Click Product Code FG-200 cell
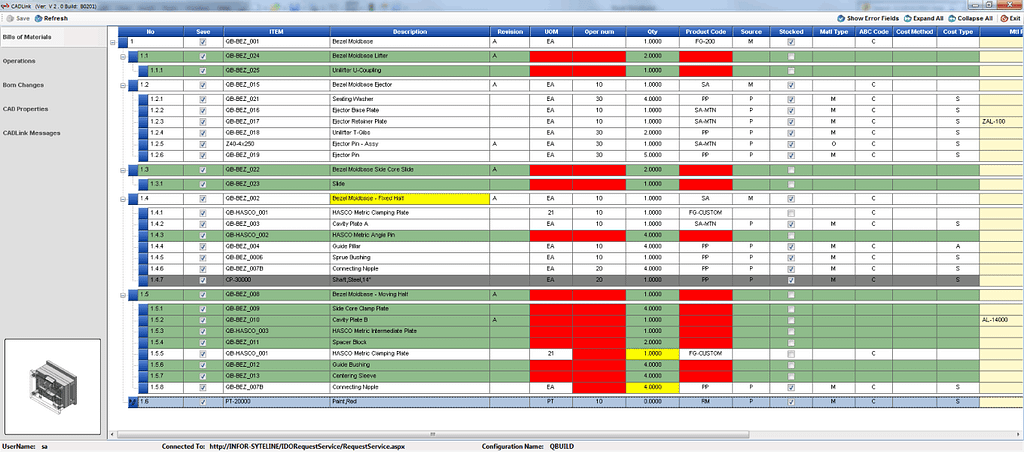The width and height of the screenshot is (1024, 452). coord(706,42)
